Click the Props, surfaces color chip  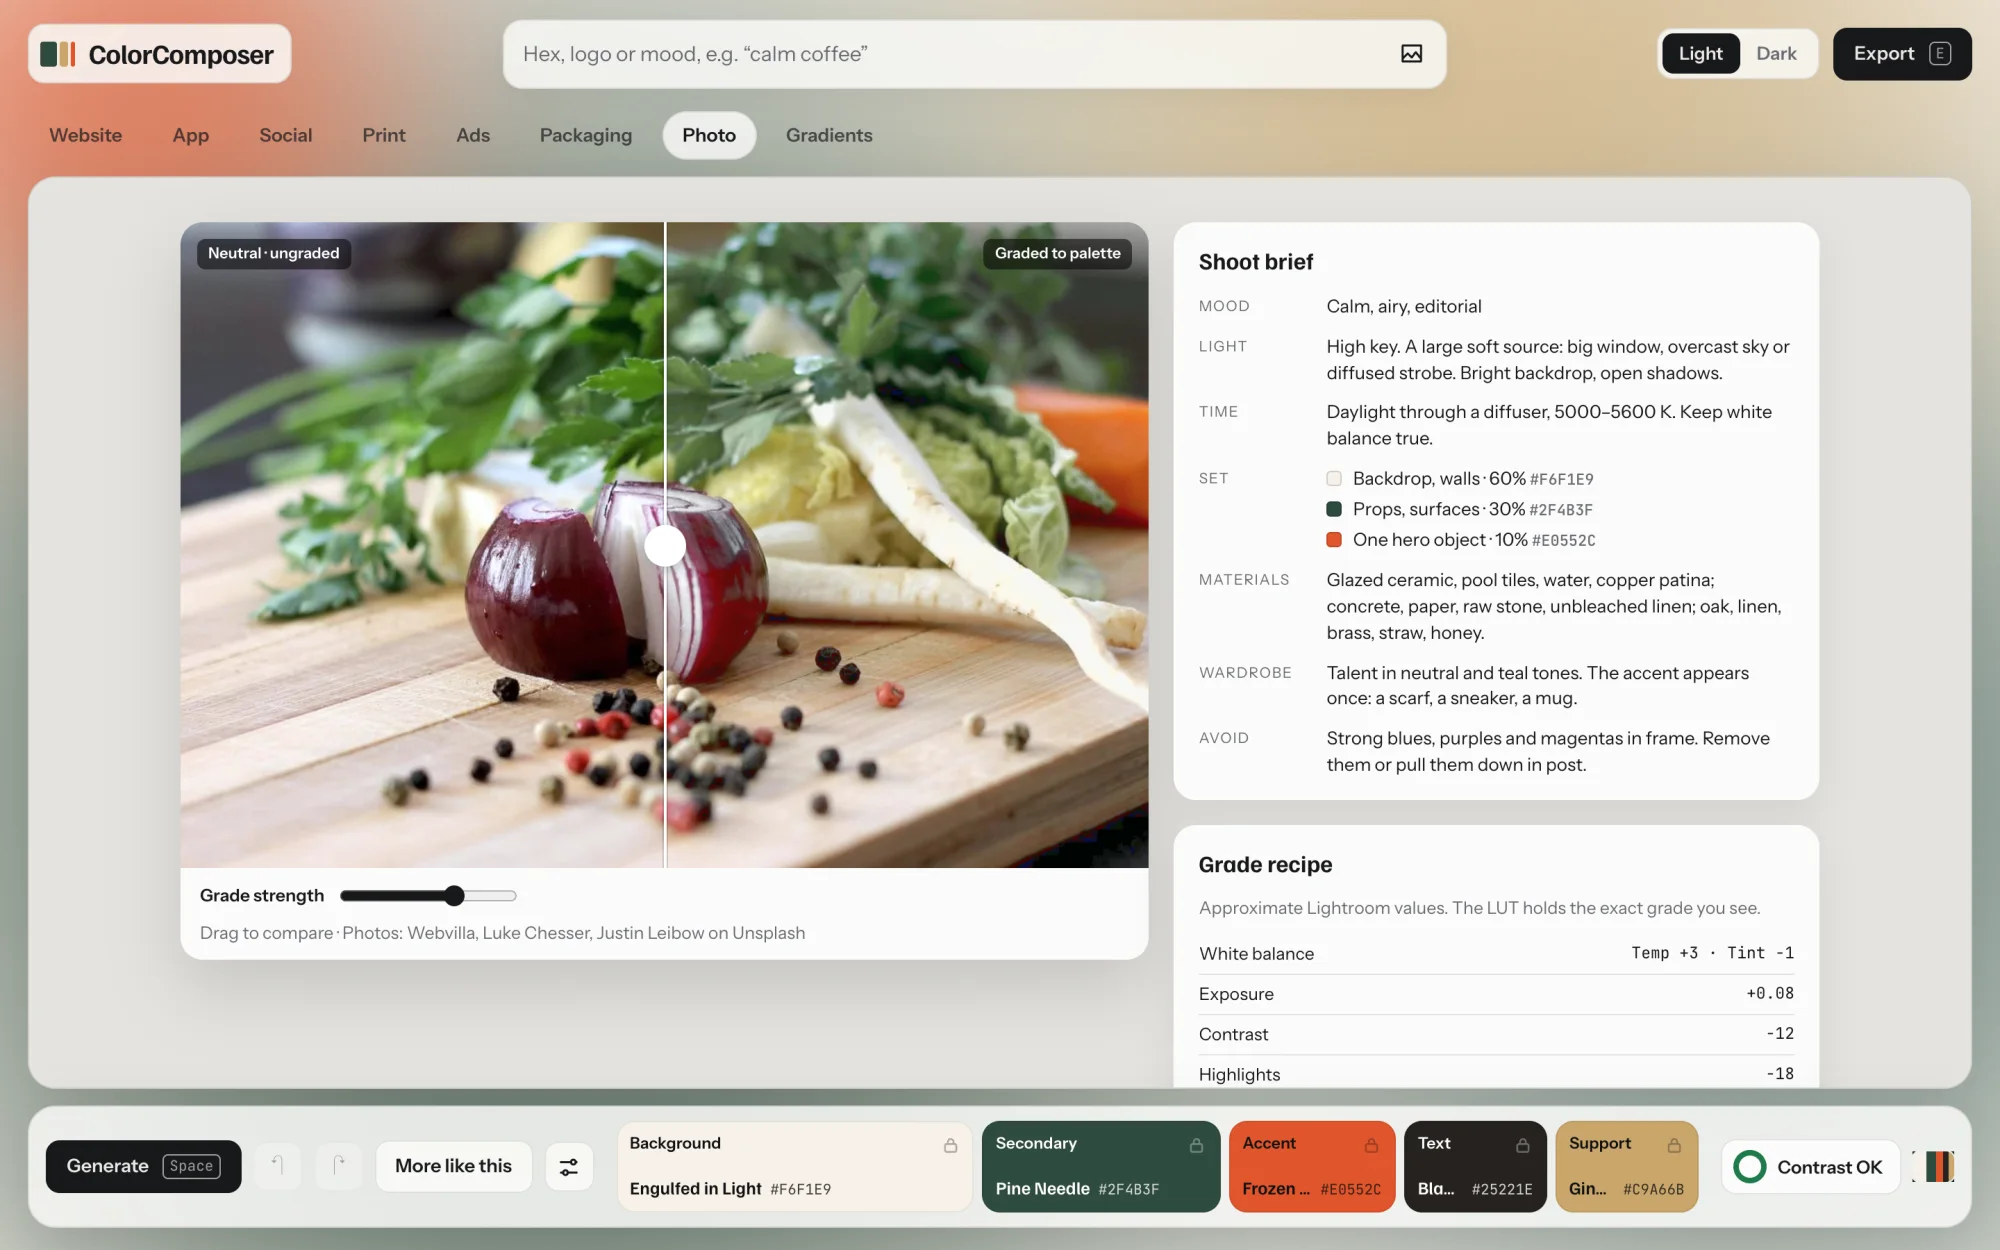(1334, 509)
